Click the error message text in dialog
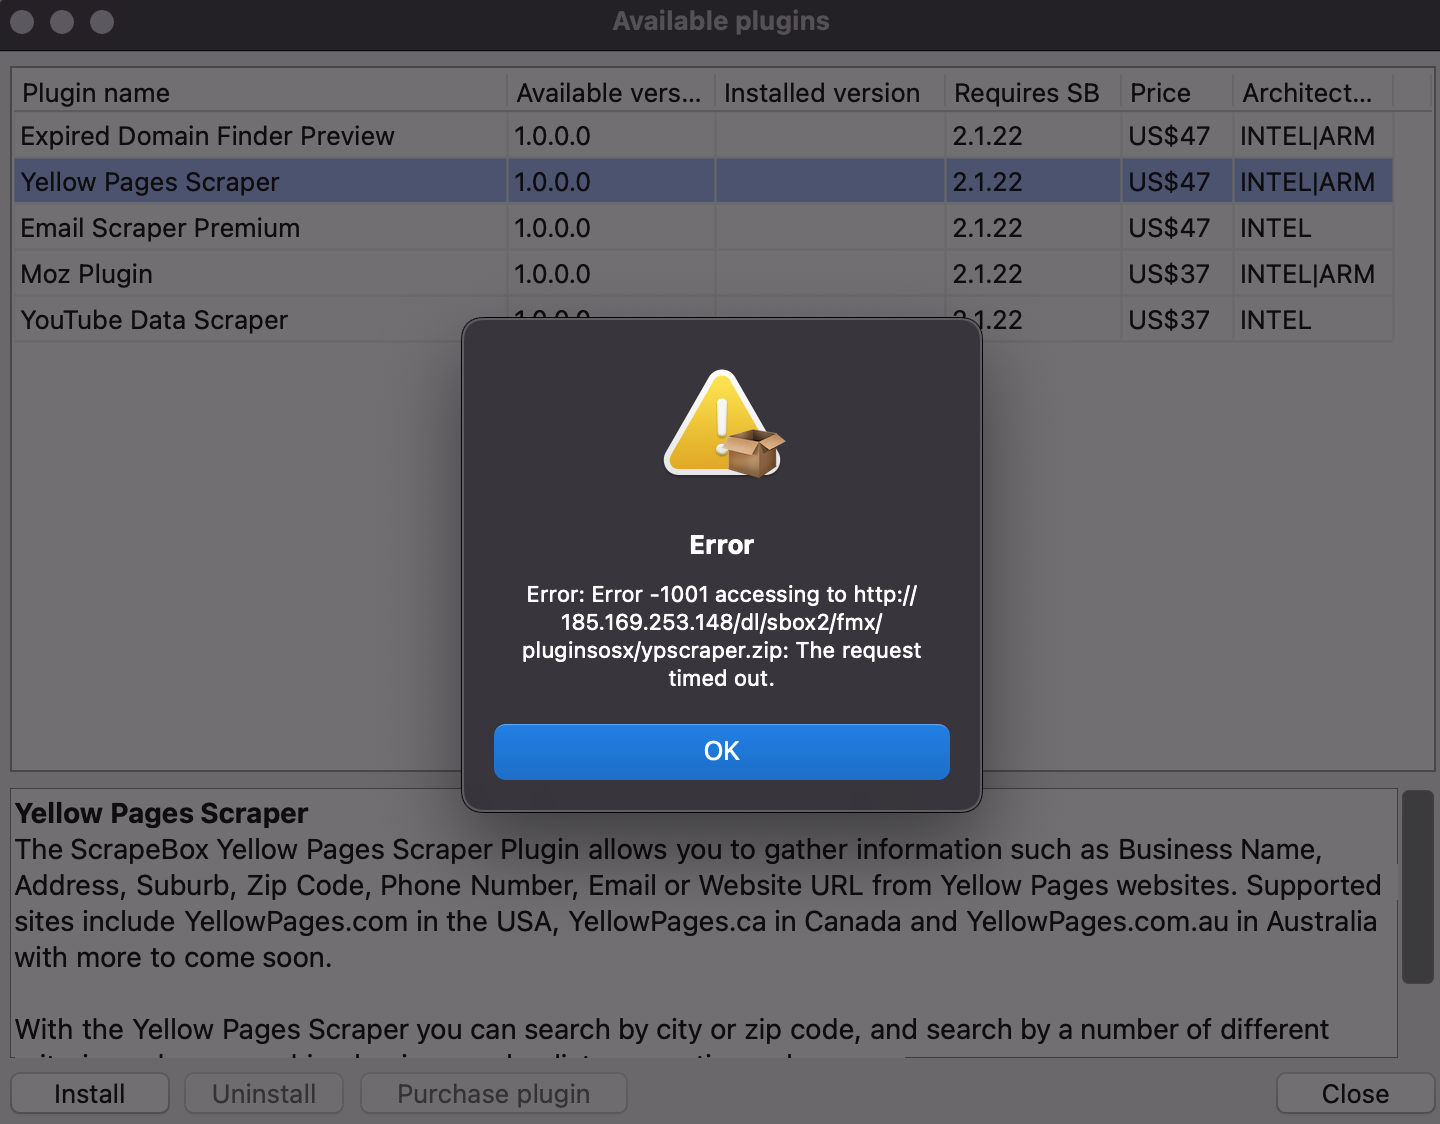This screenshot has width=1440, height=1124. [x=721, y=636]
